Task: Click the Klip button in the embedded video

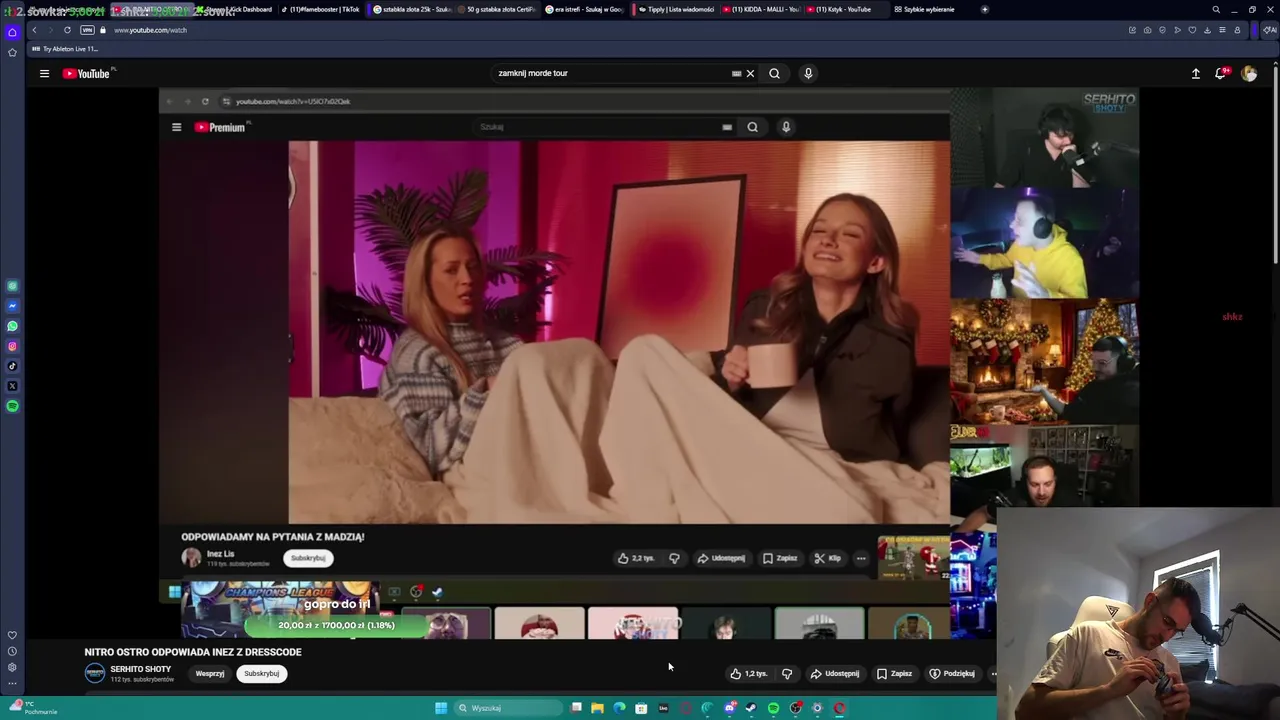Action: coord(827,558)
